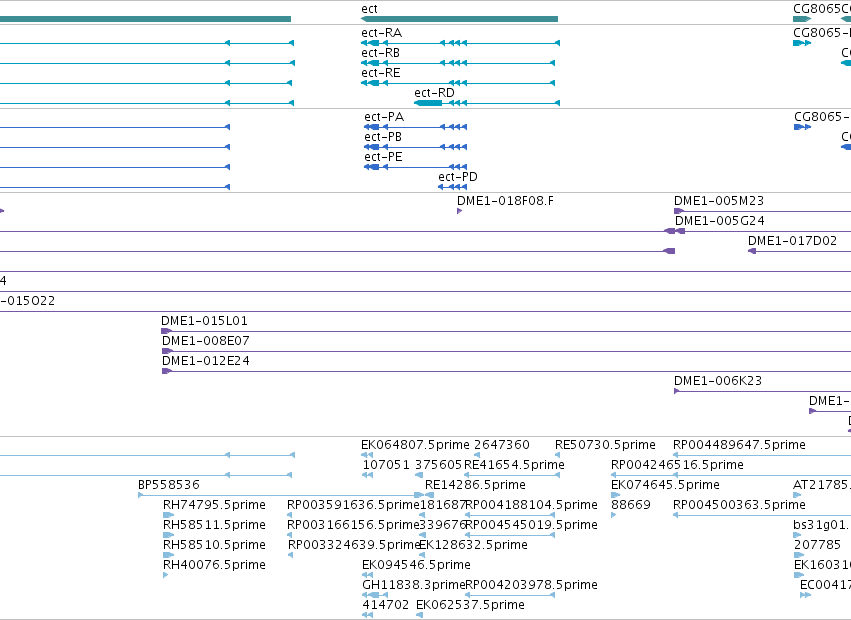Click the 375605 EST label
Screen dimensions: 851x620
(x=438, y=465)
